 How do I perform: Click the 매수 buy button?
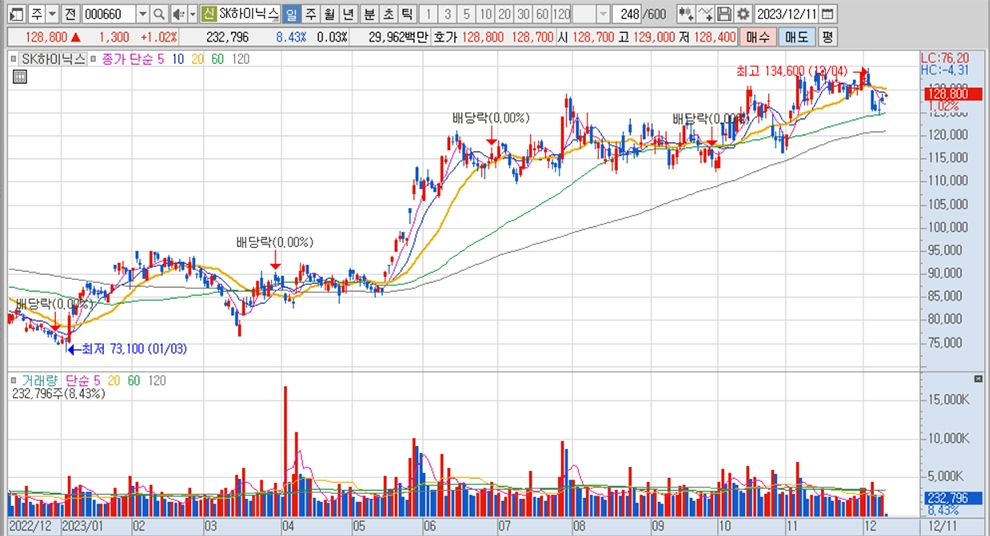(757, 37)
